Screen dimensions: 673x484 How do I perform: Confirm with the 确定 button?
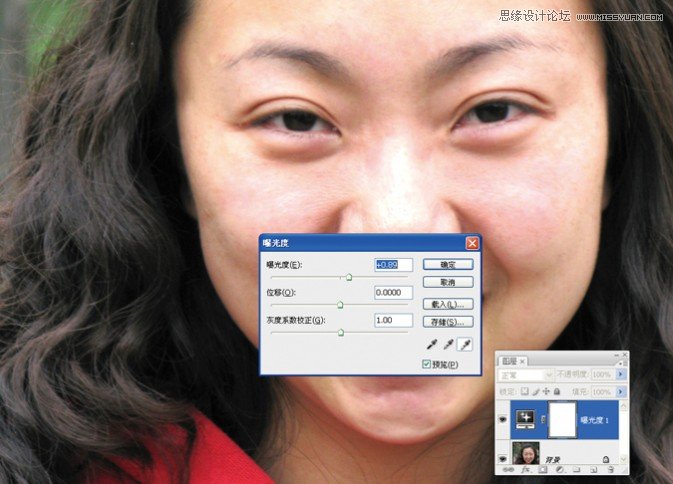coord(448,264)
